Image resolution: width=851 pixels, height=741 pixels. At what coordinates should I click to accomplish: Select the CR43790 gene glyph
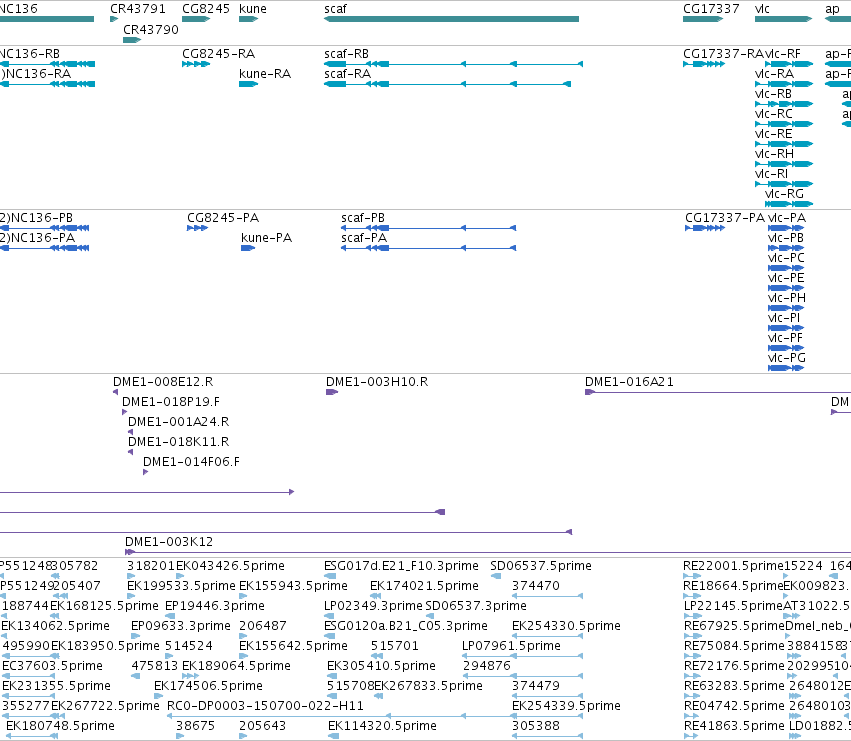pyautogui.click(x=132, y=40)
